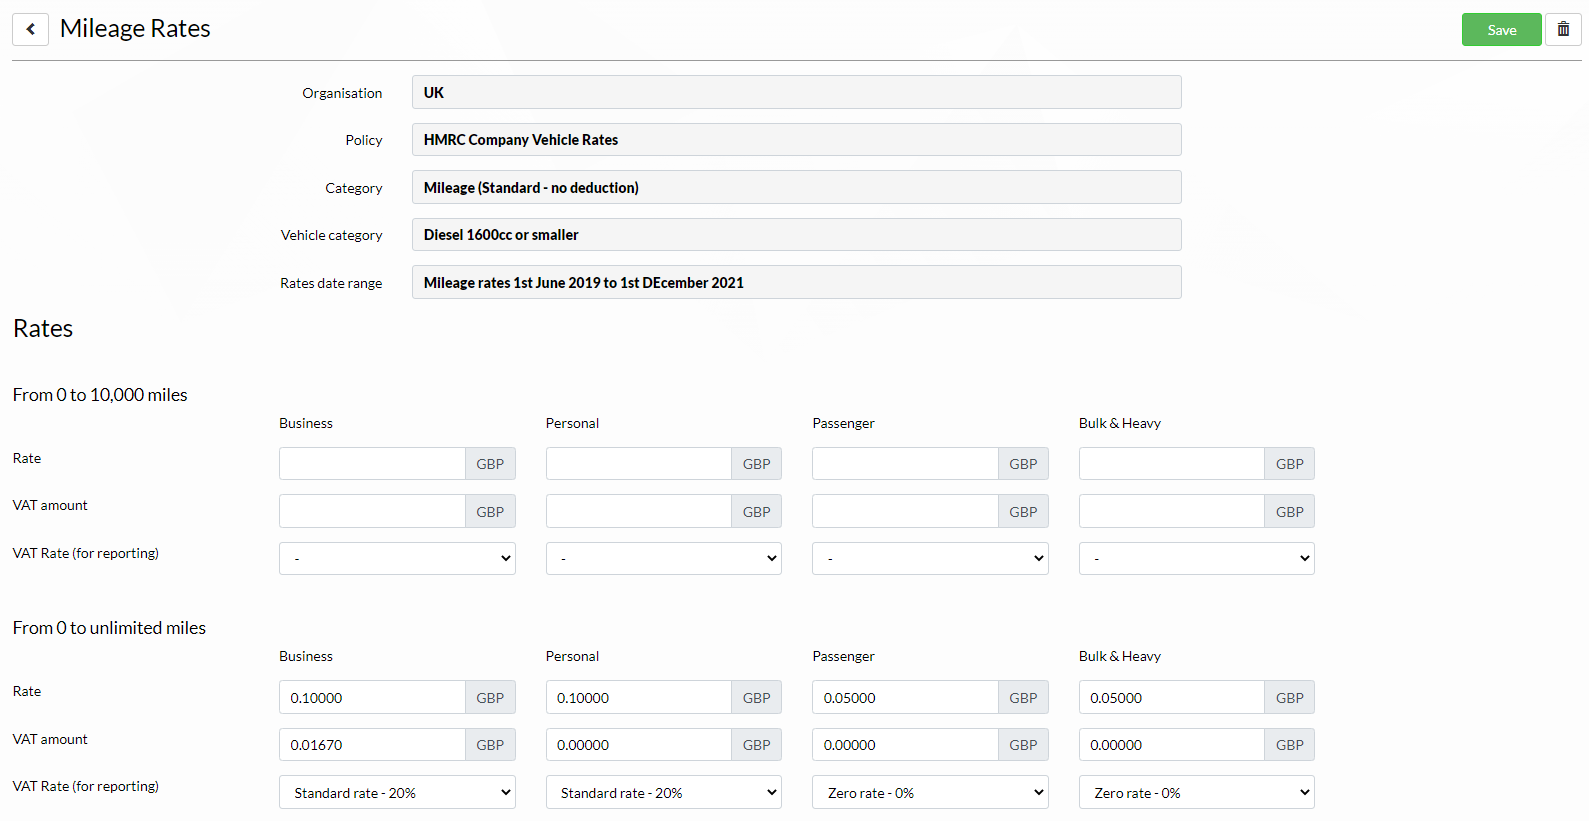Open Personal VAT Rate dropdown for unlimited miles
This screenshot has width=1589, height=821.
[664, 792]
